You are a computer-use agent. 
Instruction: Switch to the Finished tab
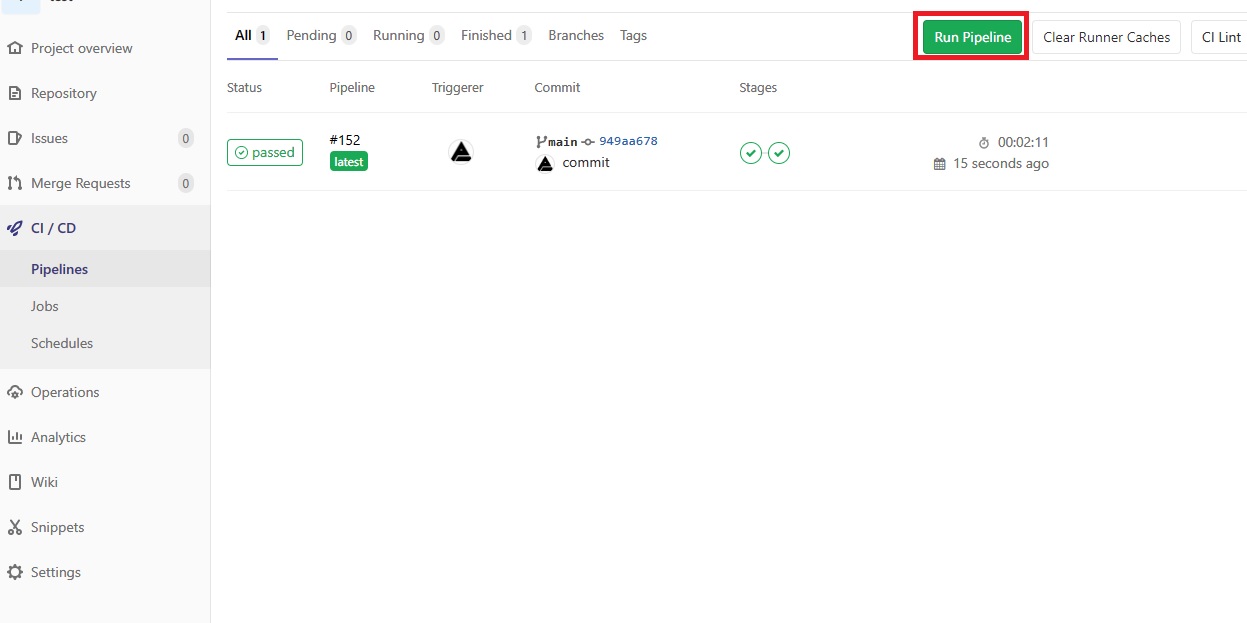[496, 35]
